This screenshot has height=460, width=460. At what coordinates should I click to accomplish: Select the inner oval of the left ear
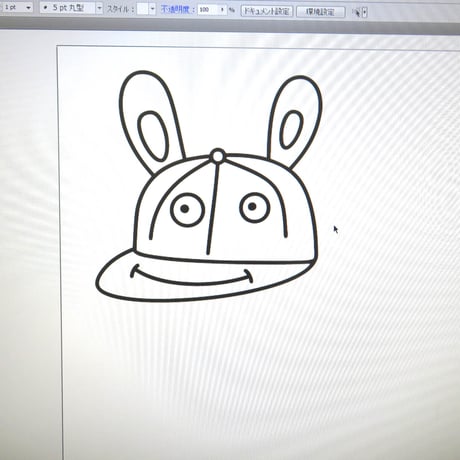[152, 136]
